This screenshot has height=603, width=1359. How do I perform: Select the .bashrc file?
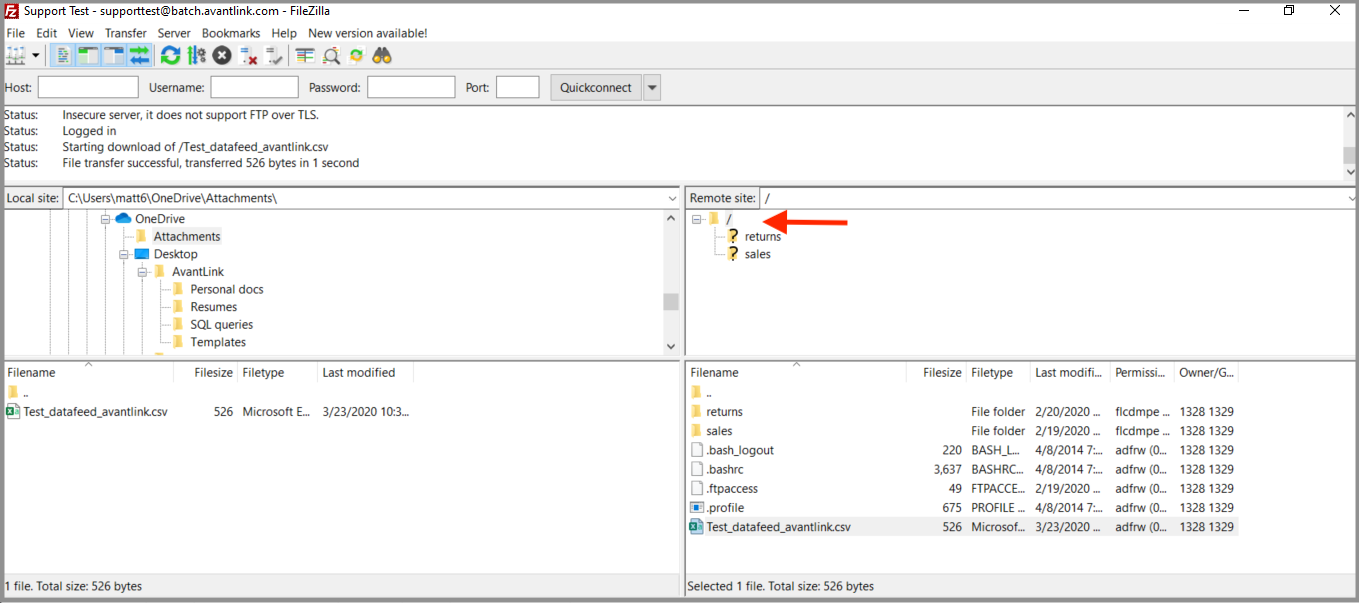pyautogui.click(x=962, y=469)
